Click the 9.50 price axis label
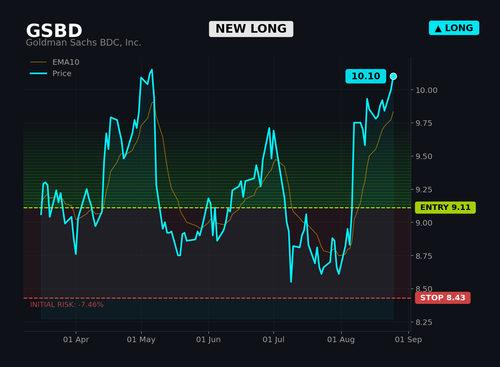This screenshot has height=367, width=500. [x=424, y=156]
